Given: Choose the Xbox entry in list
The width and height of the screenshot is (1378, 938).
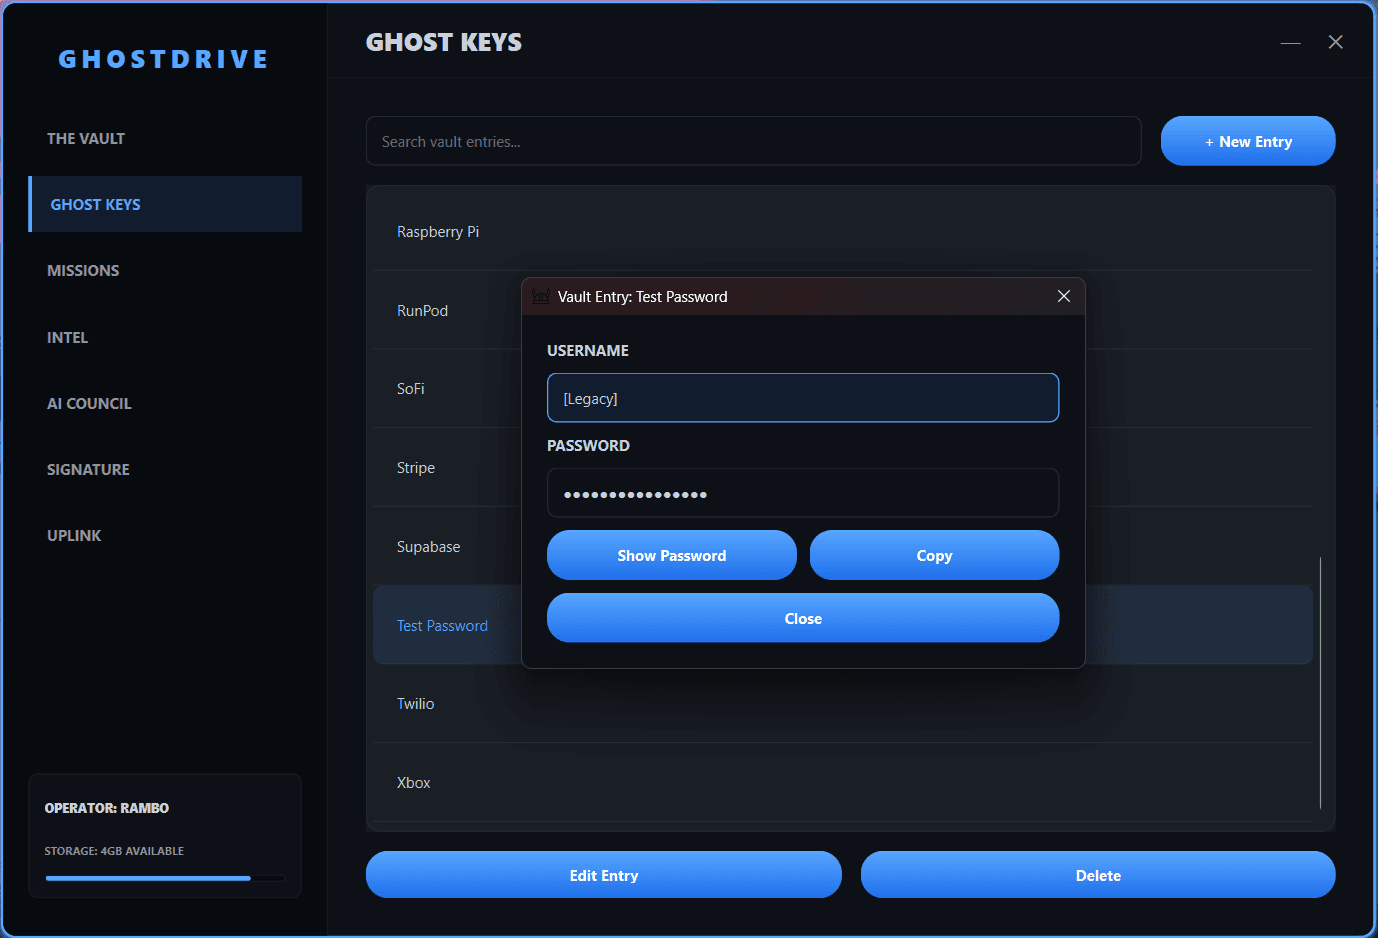Looking at the screenshot, I should pos(414,783).
